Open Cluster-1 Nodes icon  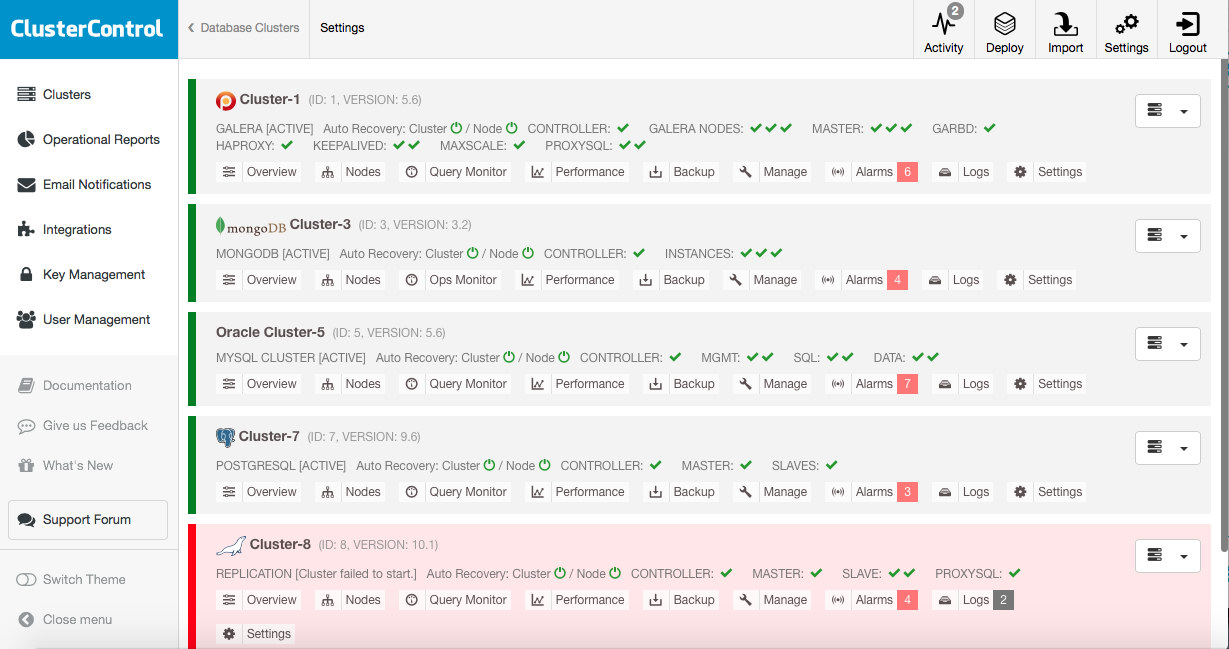327,172
